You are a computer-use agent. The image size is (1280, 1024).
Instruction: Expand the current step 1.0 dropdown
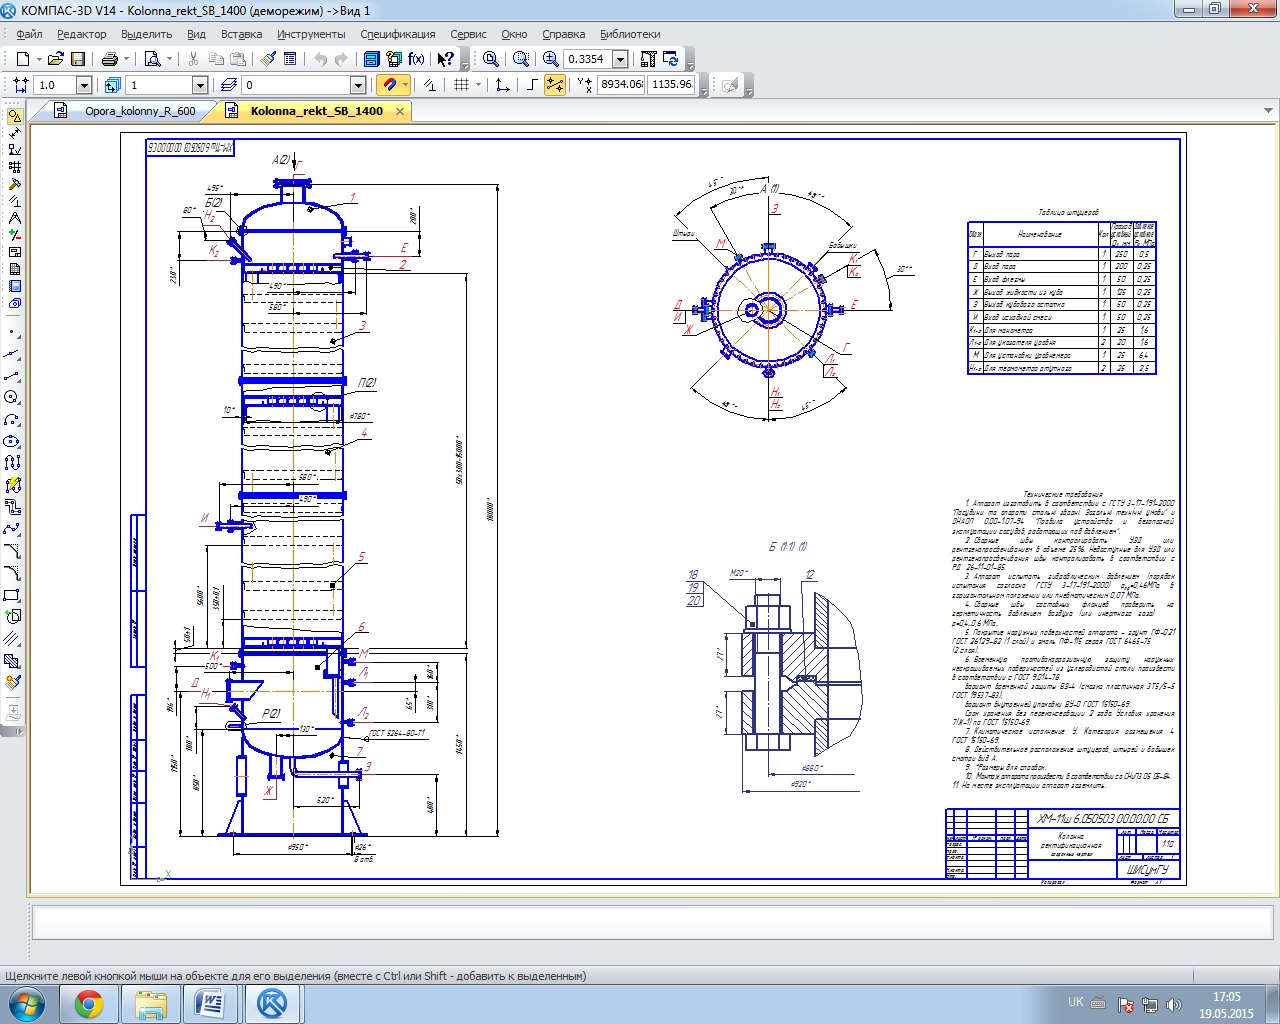point(84,85)
